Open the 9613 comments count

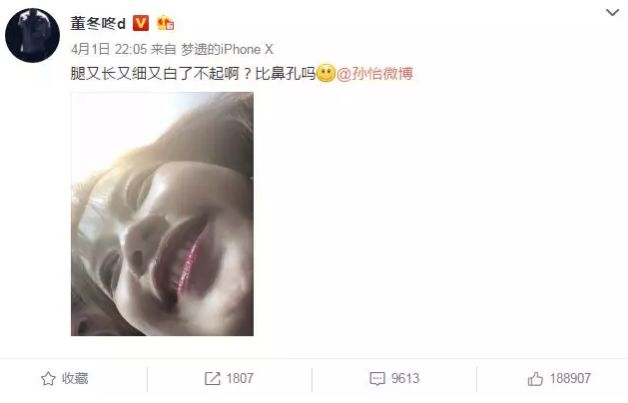[405, 378]
